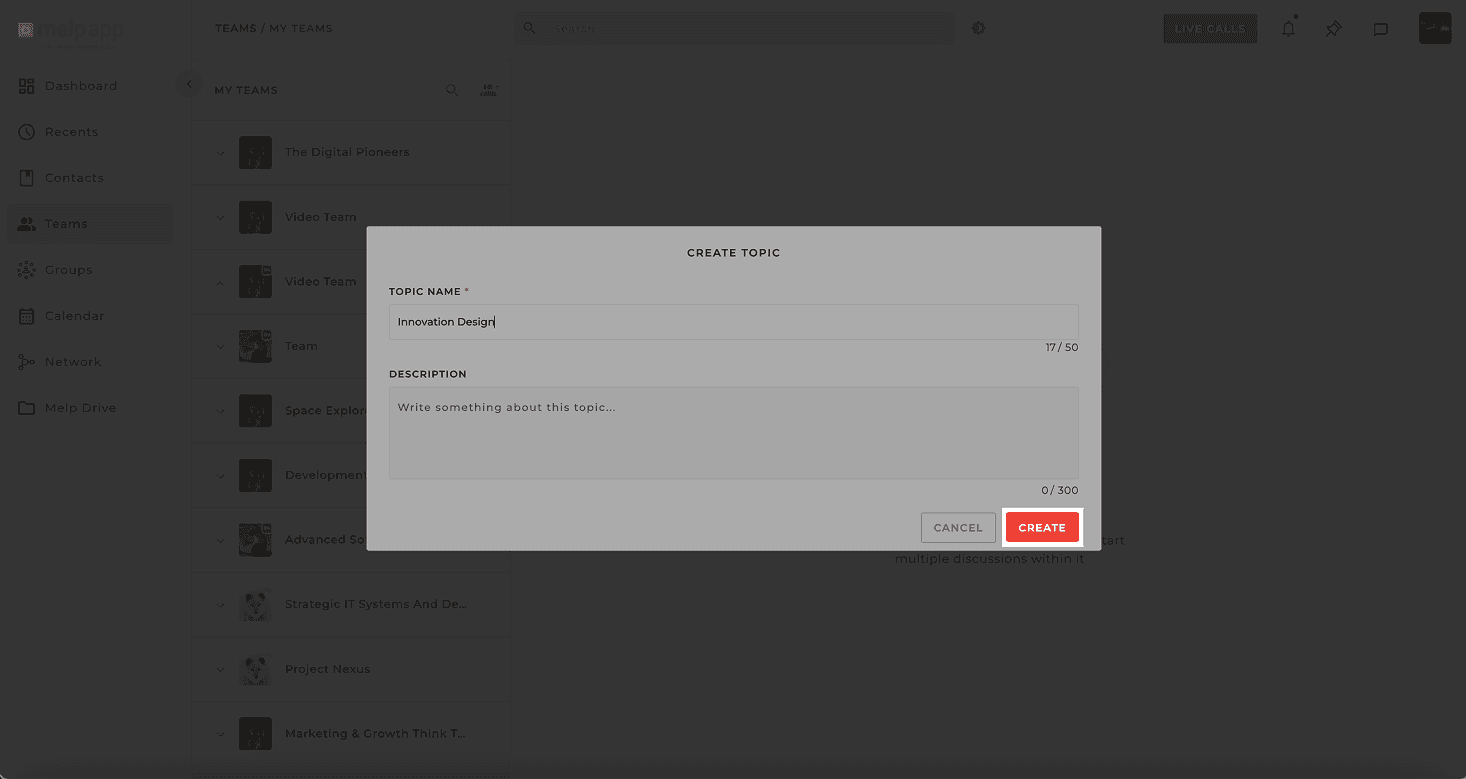Image resolution: width=1466 pixels, height=779 pixels.
Task: Open notifications via the bell icon
Action: 1289,29
